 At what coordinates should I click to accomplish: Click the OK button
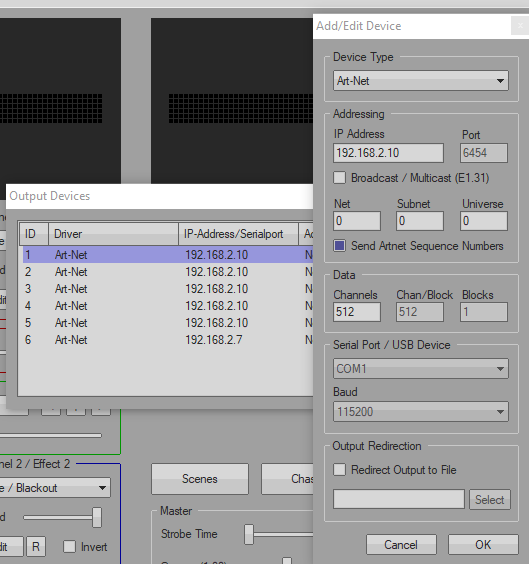[x=483, y=545]
